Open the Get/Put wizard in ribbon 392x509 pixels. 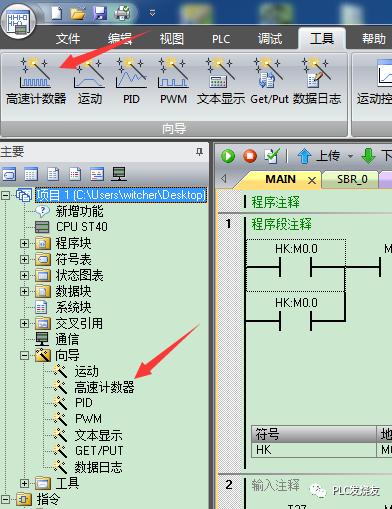pos(269,81)
